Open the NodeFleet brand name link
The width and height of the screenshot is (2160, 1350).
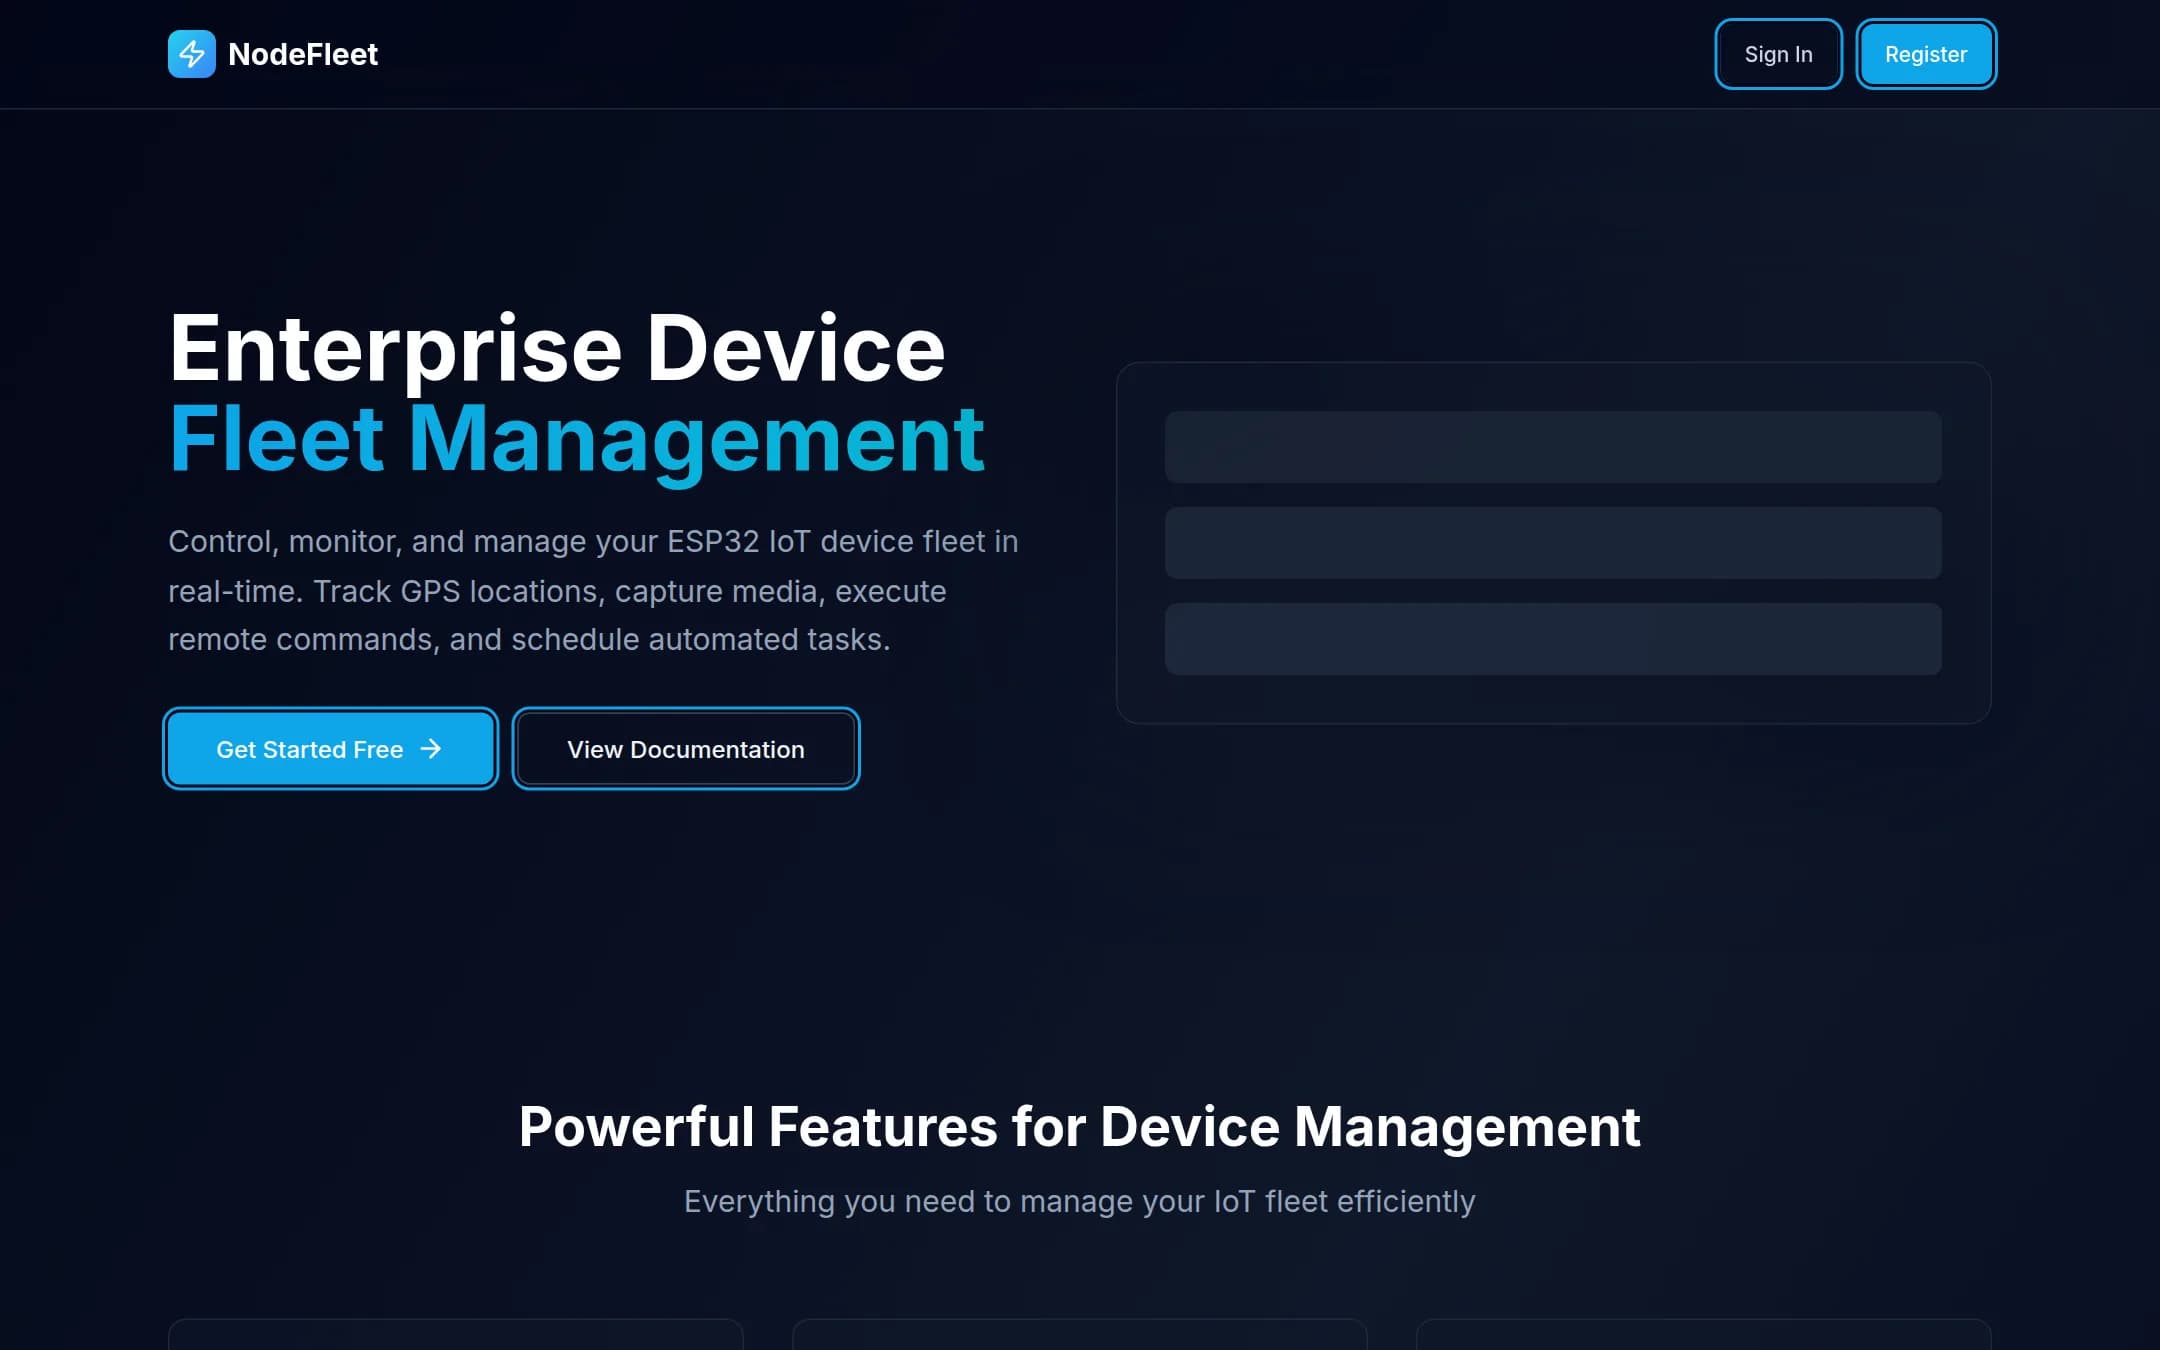[x=303, y=54]
